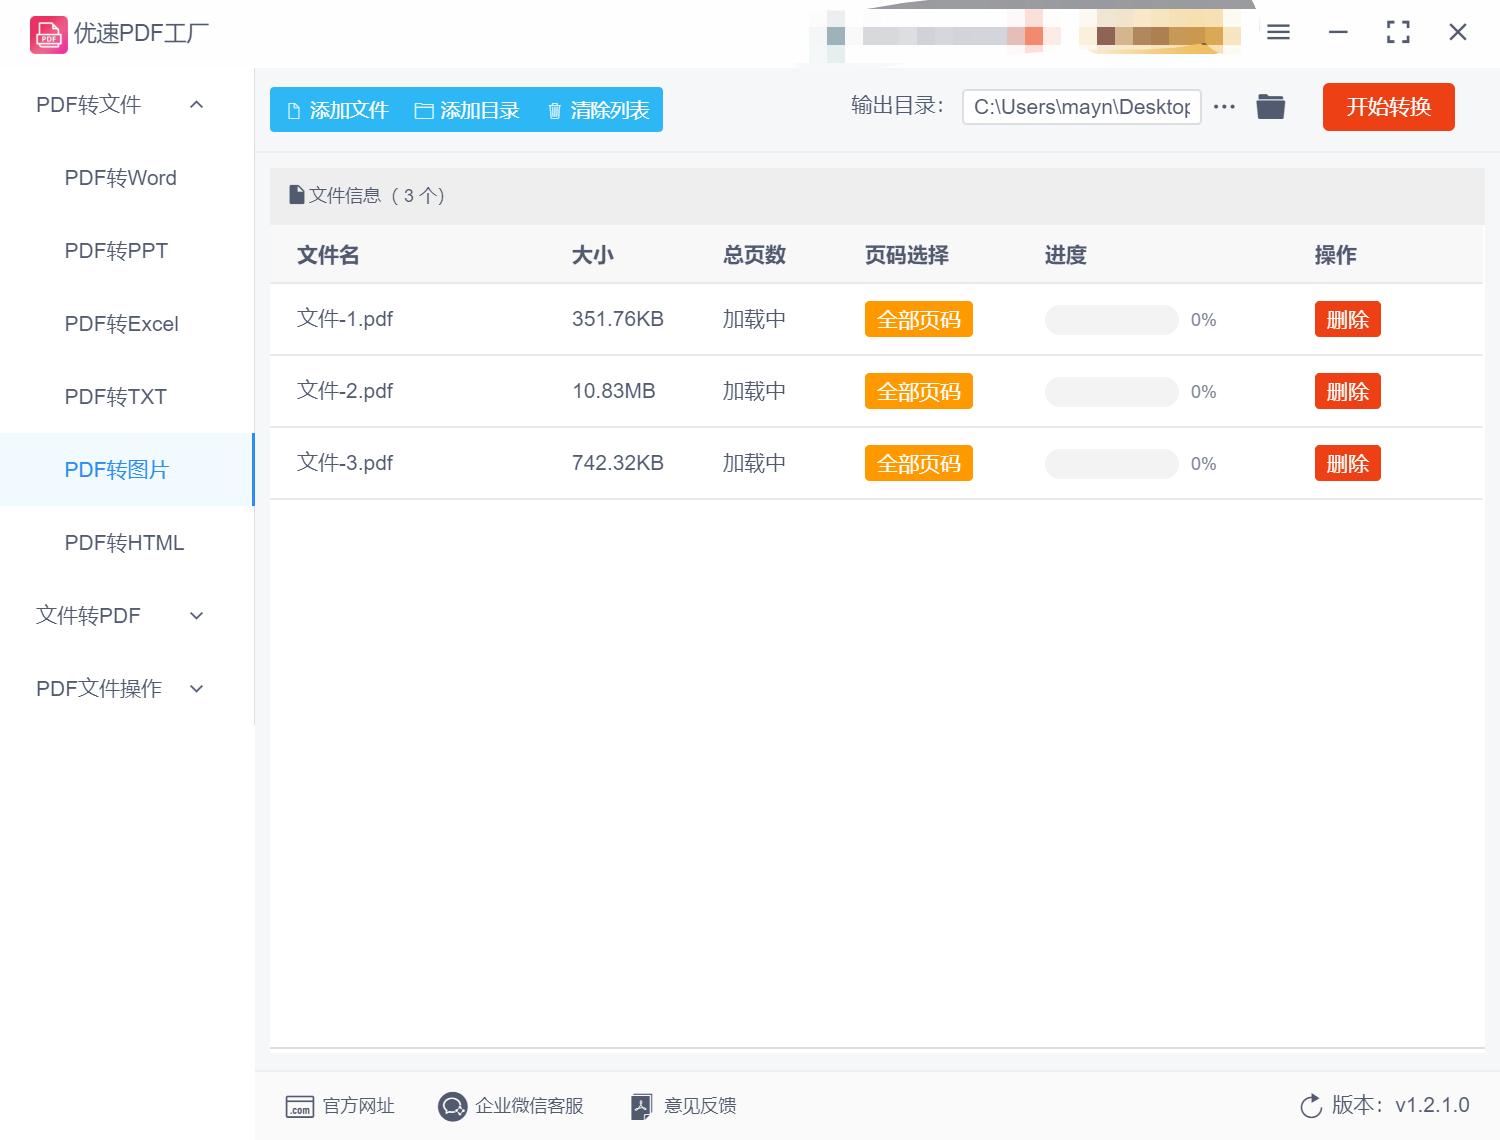Click the version refresh icon next to v1.2.1.0
Viewport: 1500px width, 1140px height.
pyautogui.click(x=1311, y=1106)
